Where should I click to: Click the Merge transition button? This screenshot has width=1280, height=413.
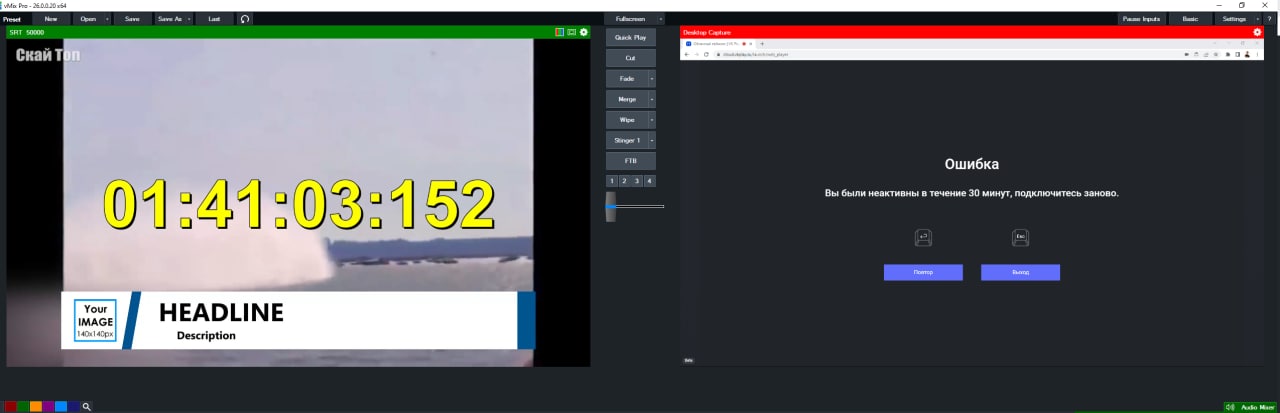coord(627,99)
